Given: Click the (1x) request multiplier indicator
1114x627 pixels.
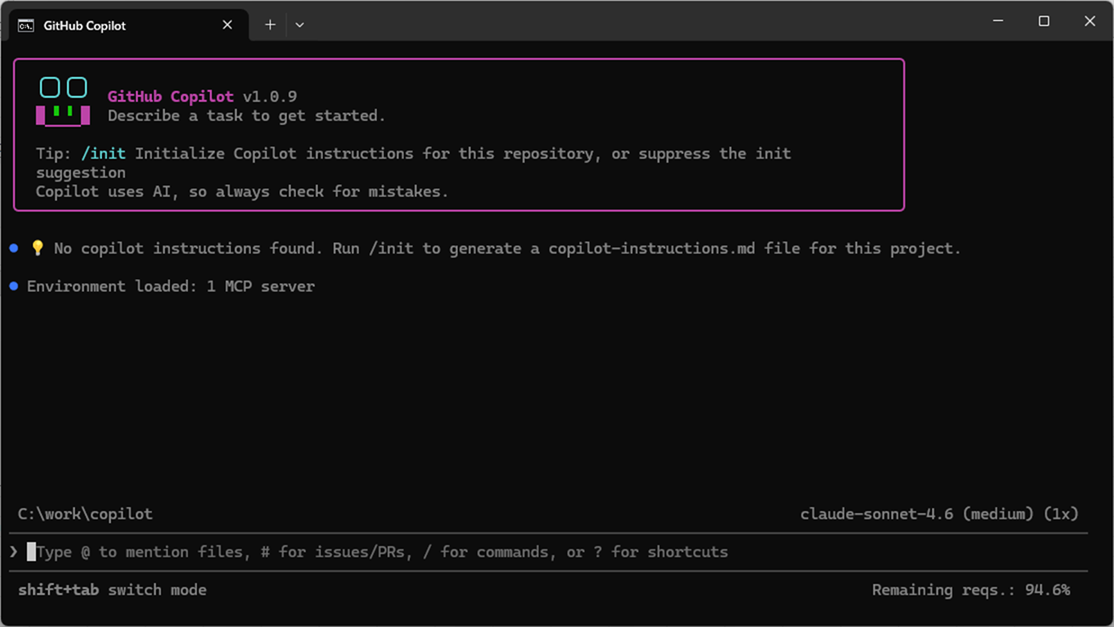Looking at the screenshot, I should [x=1063, y=514].
